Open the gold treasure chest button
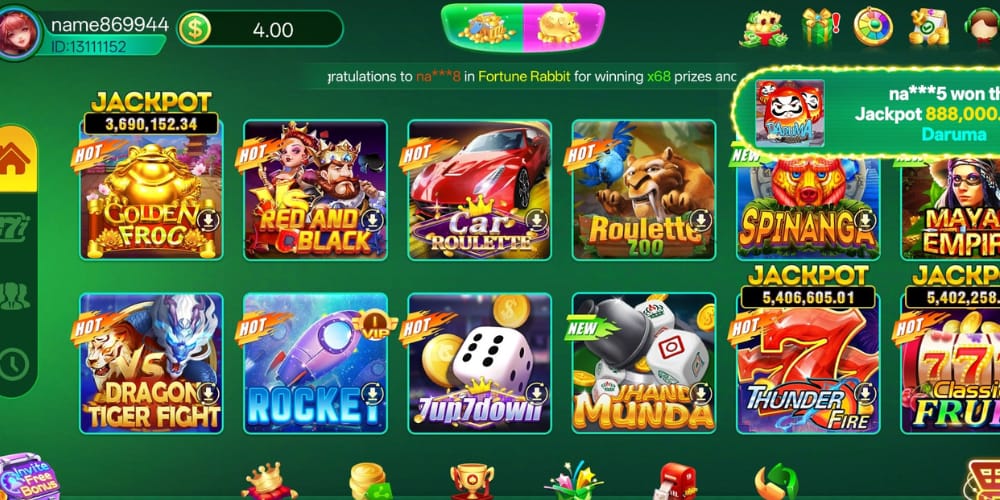 coord(483,27)
